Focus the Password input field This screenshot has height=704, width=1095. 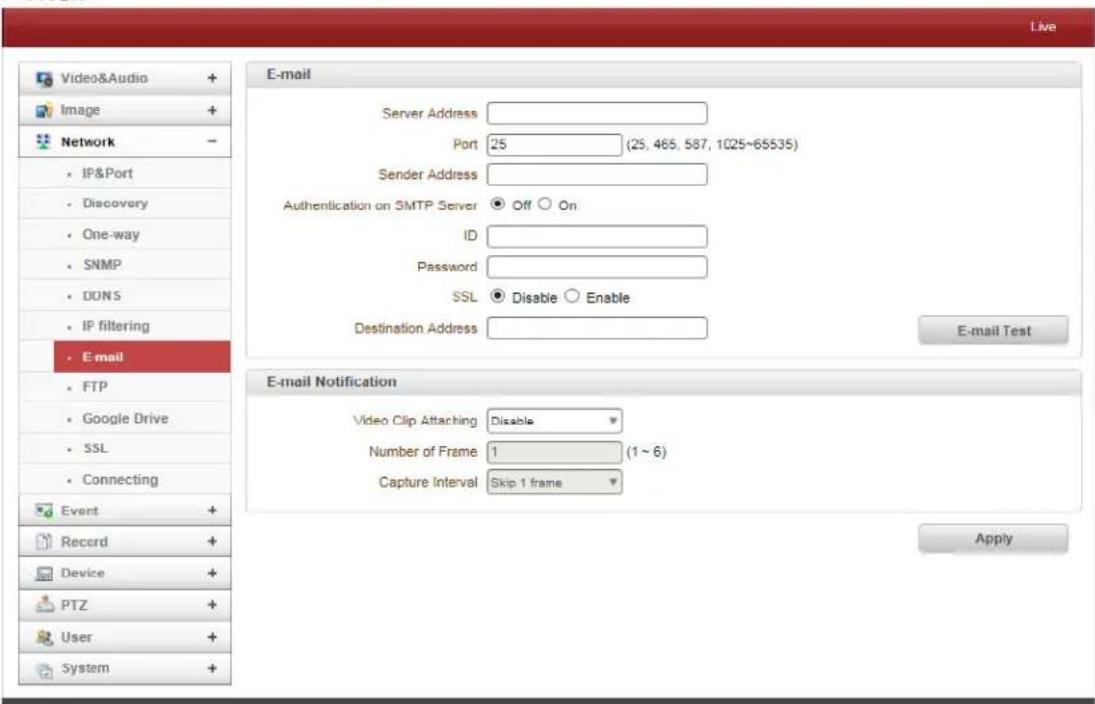597,267
